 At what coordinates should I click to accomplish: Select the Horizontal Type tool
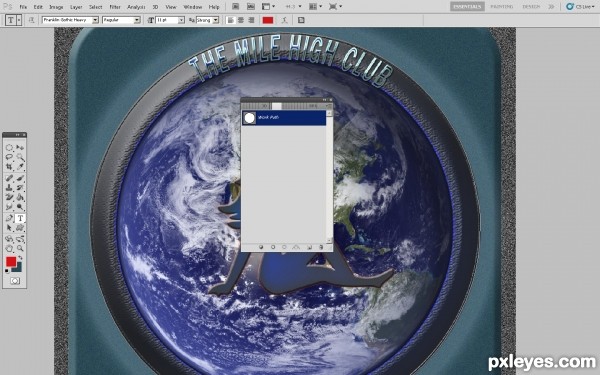click(x=20, y=218)
